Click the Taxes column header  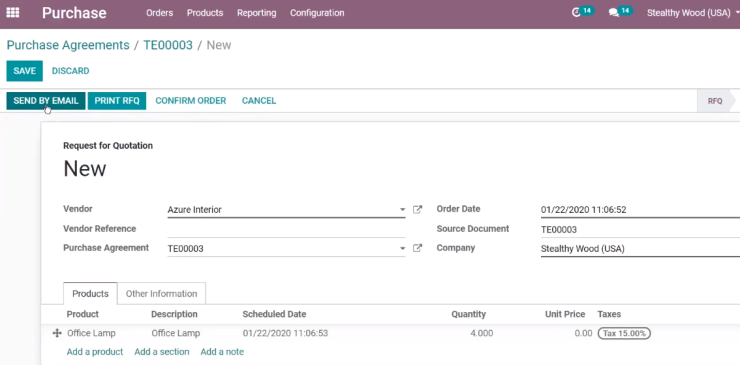pyautogui.click(x=609, y=314)
